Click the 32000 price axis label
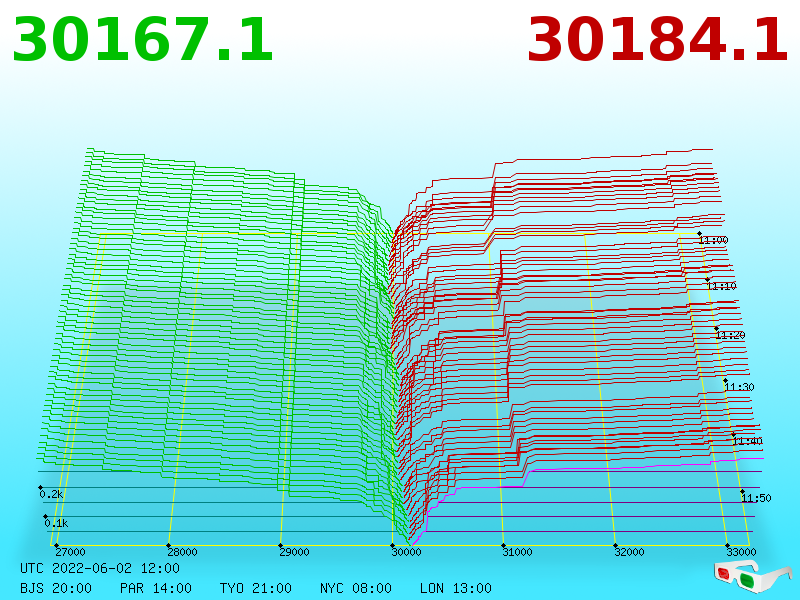This screenshot has width=800, height=600. pos(629,552)
